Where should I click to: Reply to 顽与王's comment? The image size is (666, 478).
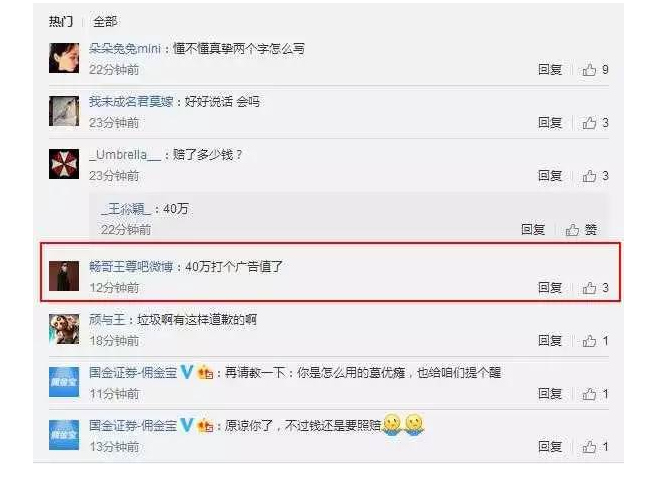pos(550,340)
